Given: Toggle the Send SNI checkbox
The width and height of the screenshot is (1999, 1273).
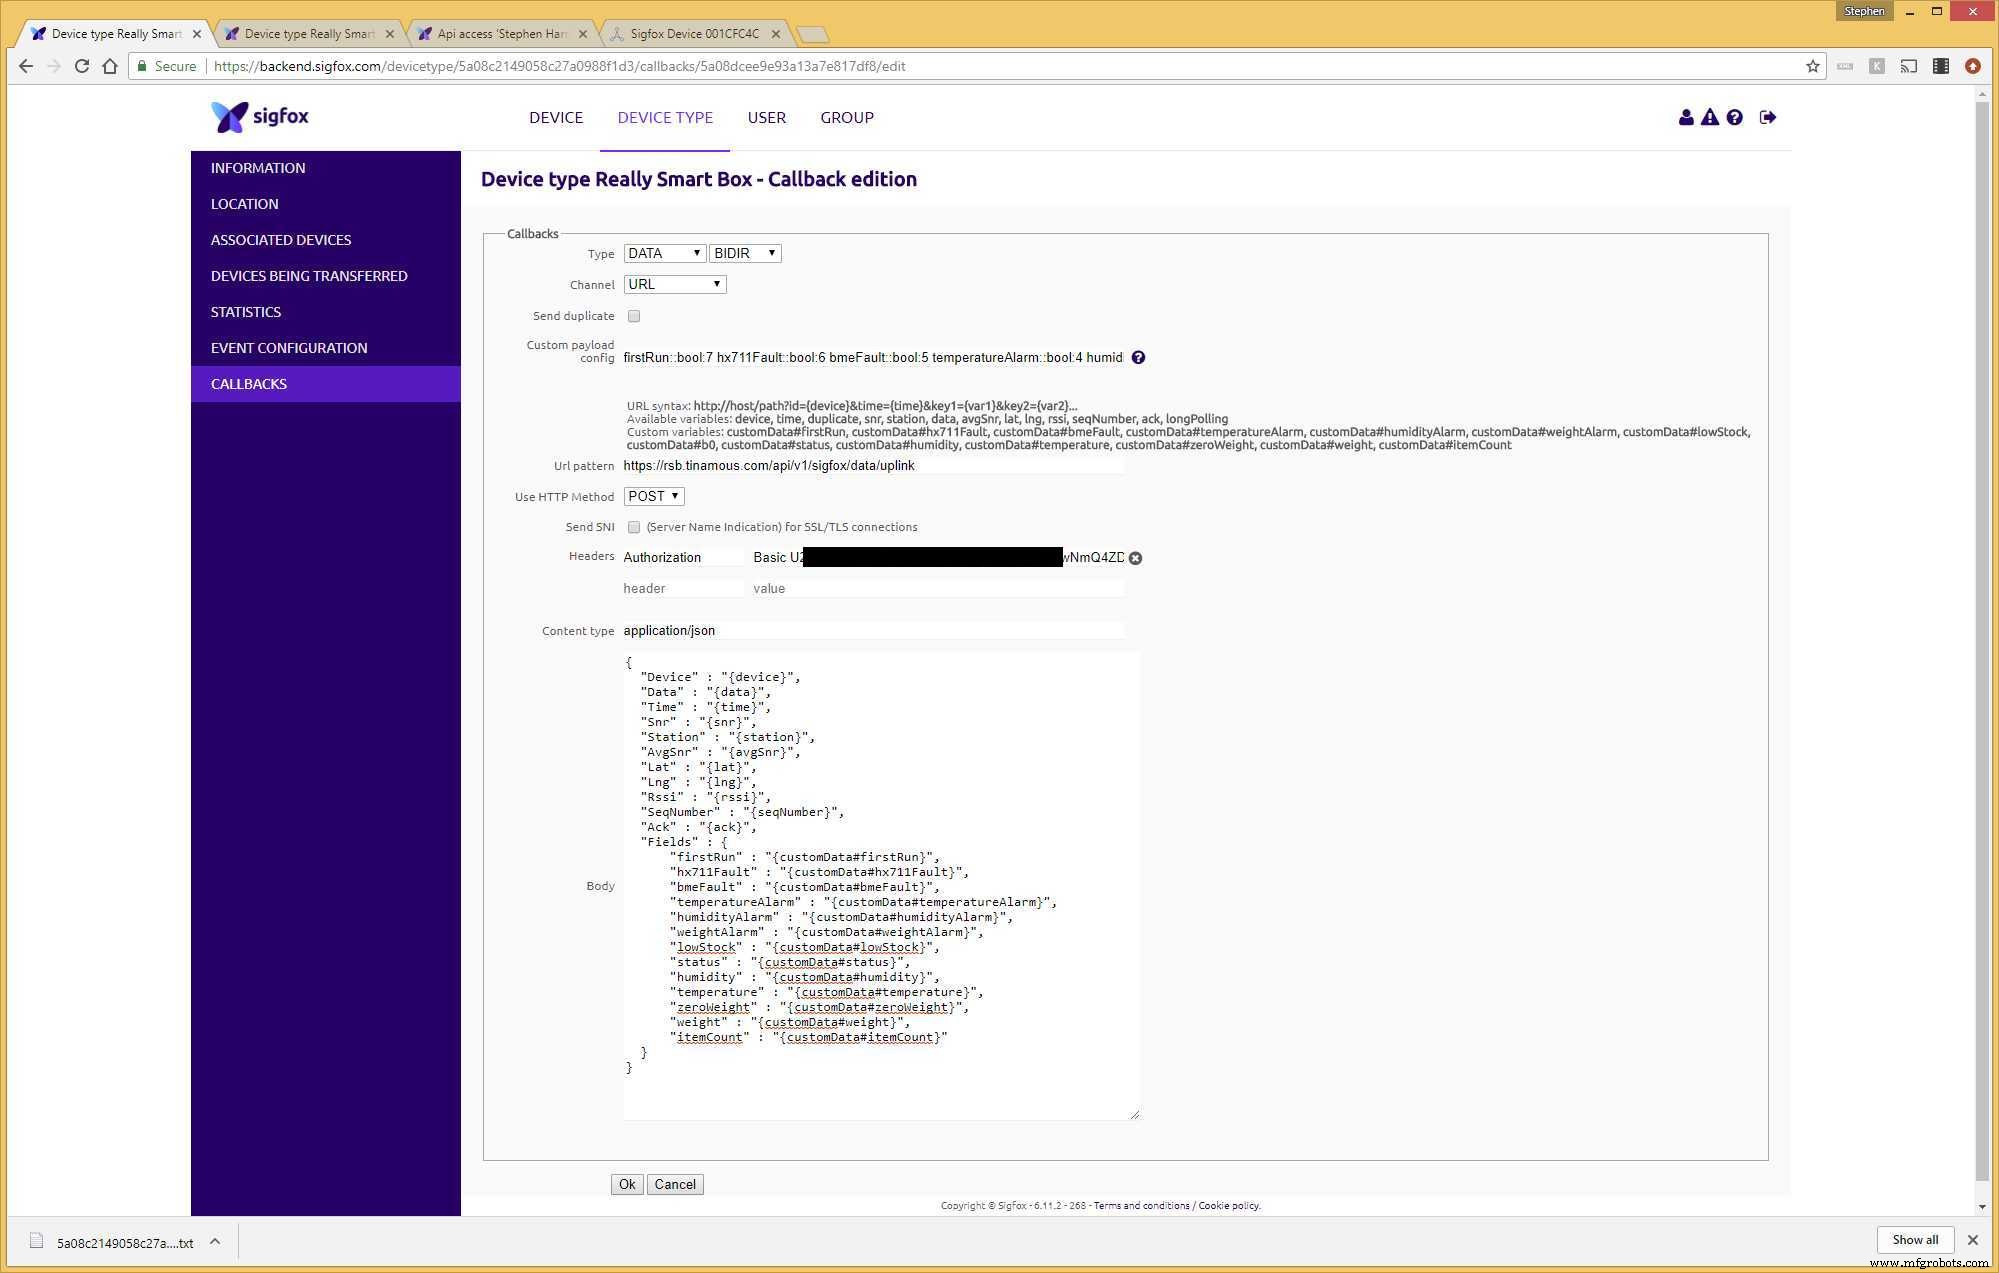Looking at the screenshot, I should pos(634,527).
